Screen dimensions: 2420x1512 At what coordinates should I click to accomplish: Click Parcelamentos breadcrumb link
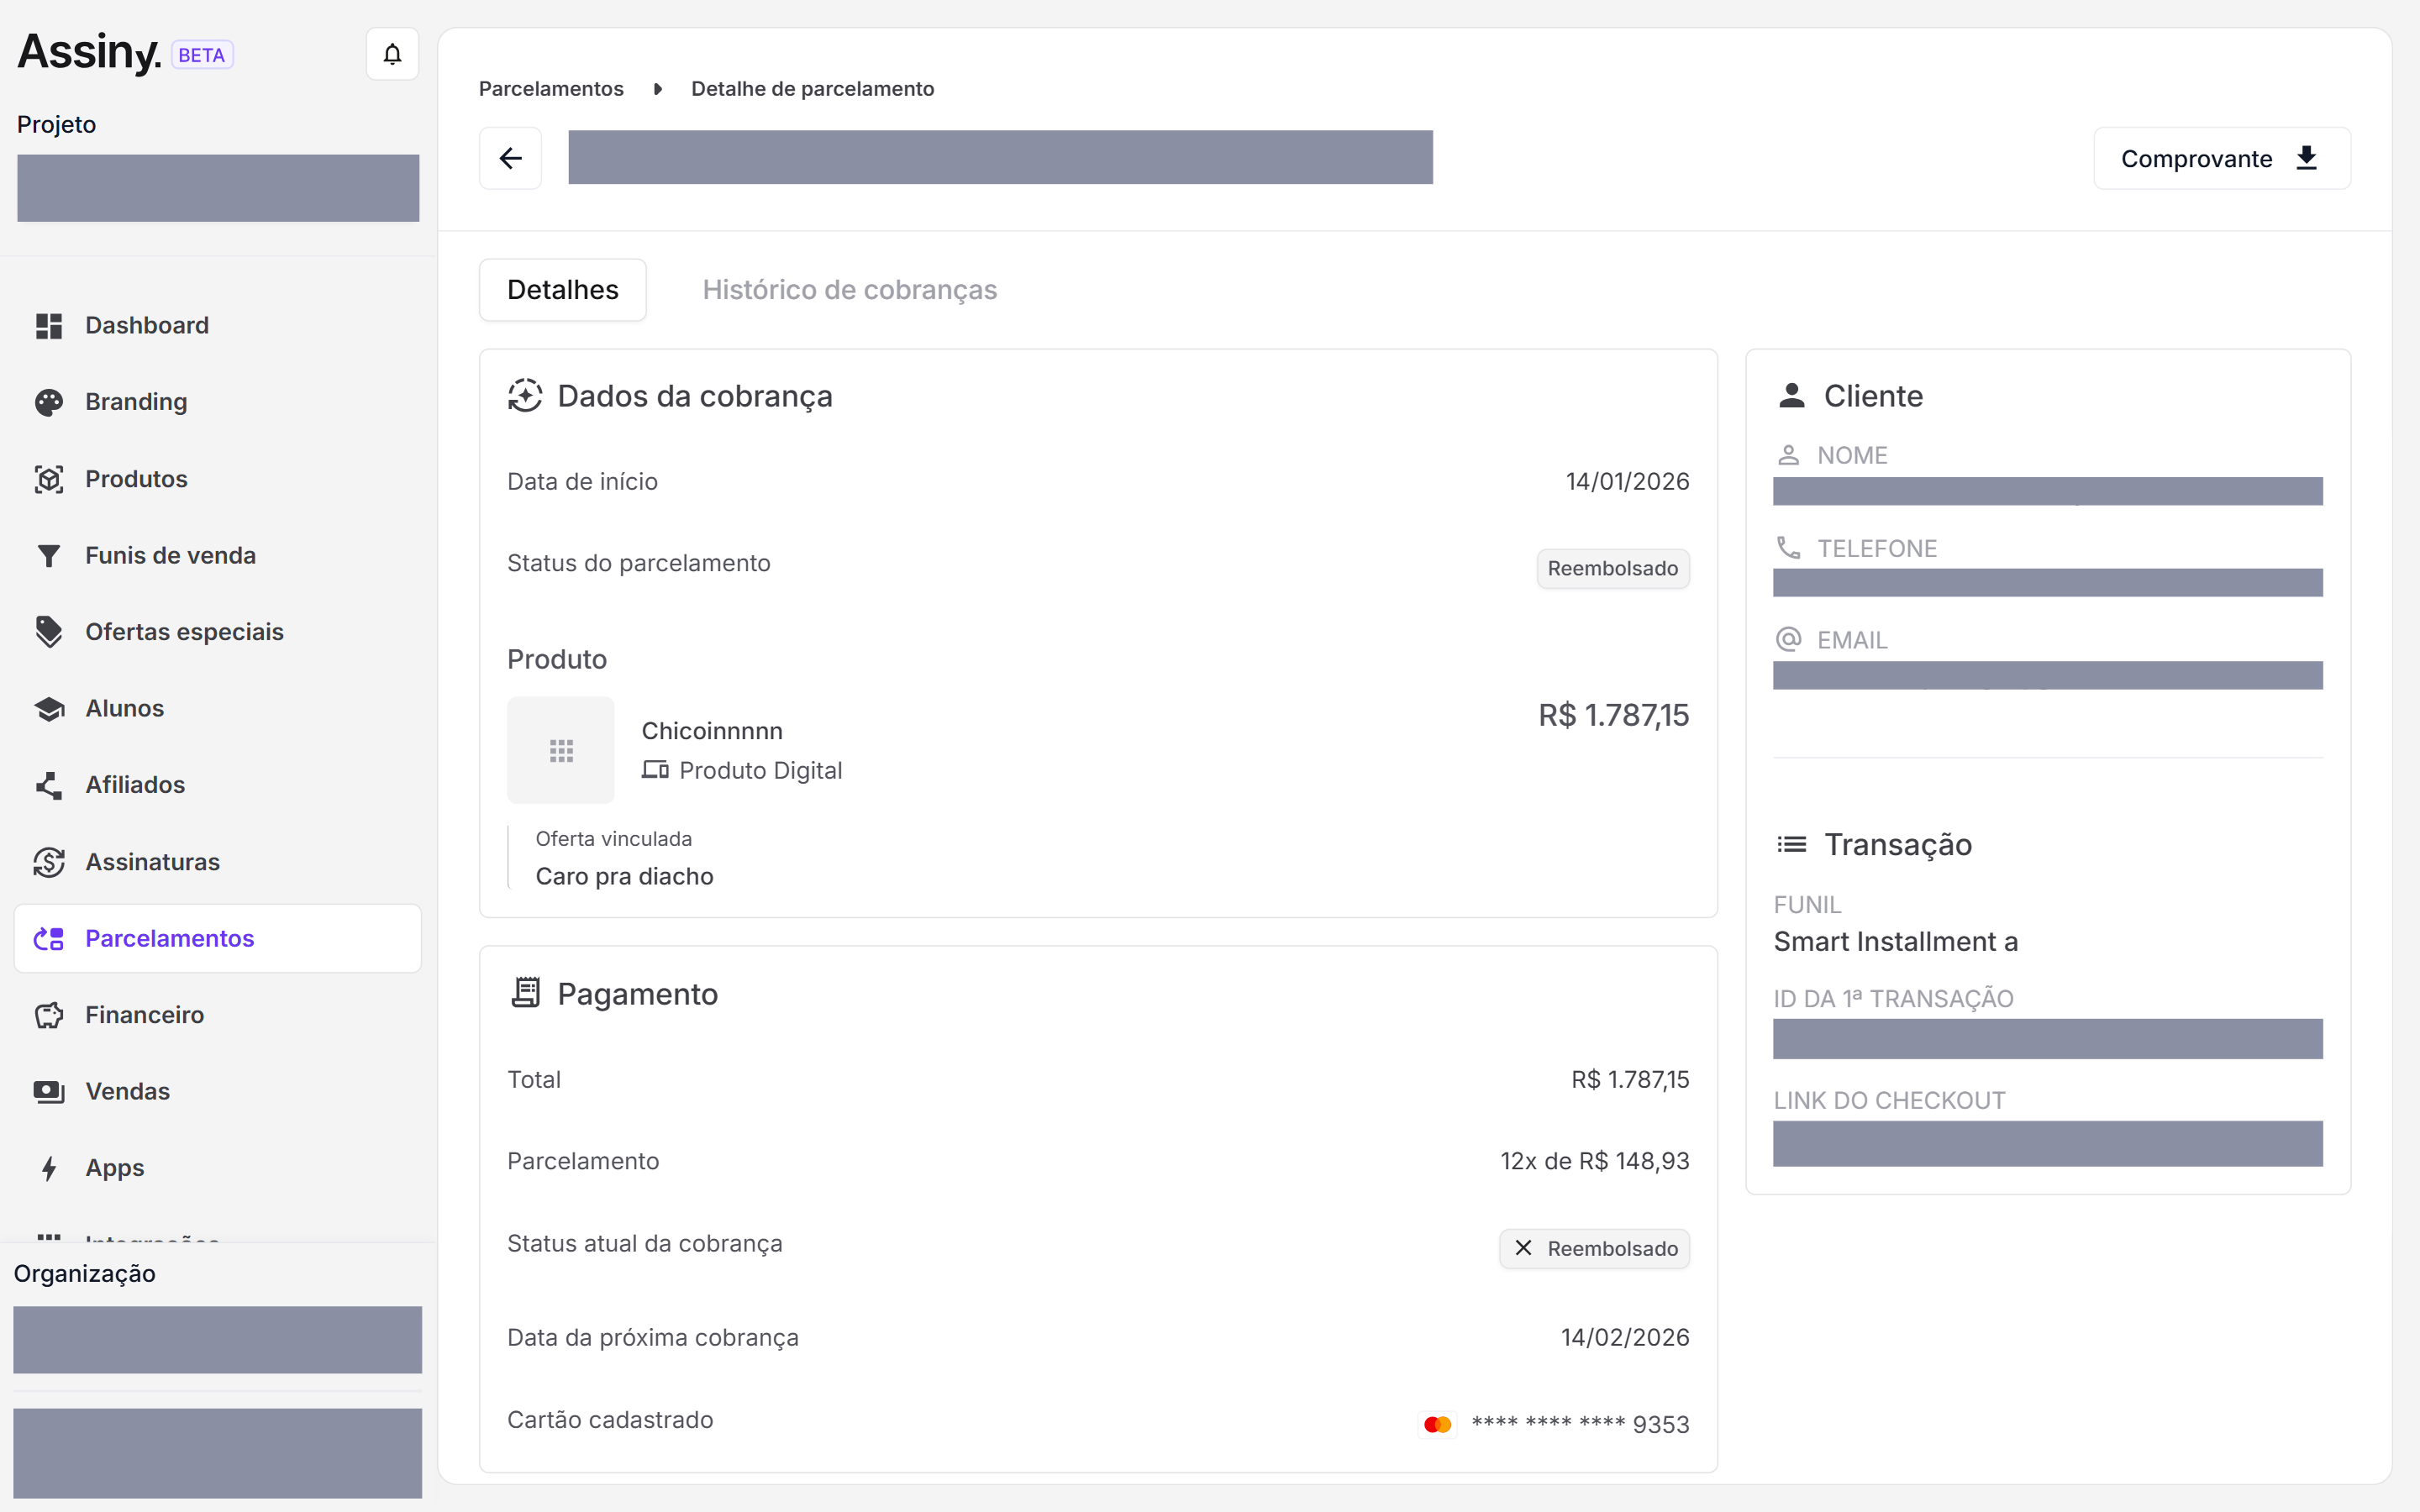551,89
